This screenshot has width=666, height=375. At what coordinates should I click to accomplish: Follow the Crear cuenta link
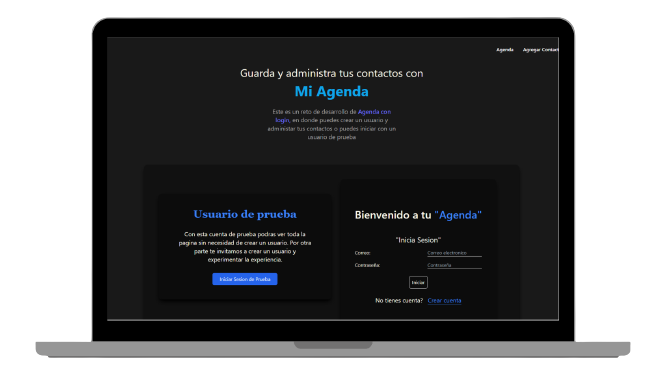pos(444,300)
